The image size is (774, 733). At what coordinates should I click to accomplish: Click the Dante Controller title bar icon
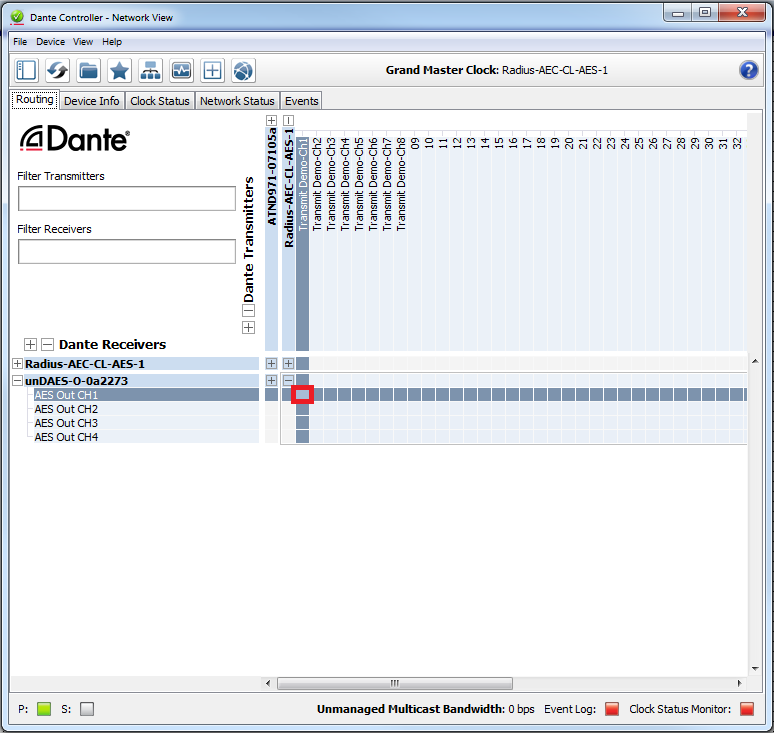17,17
